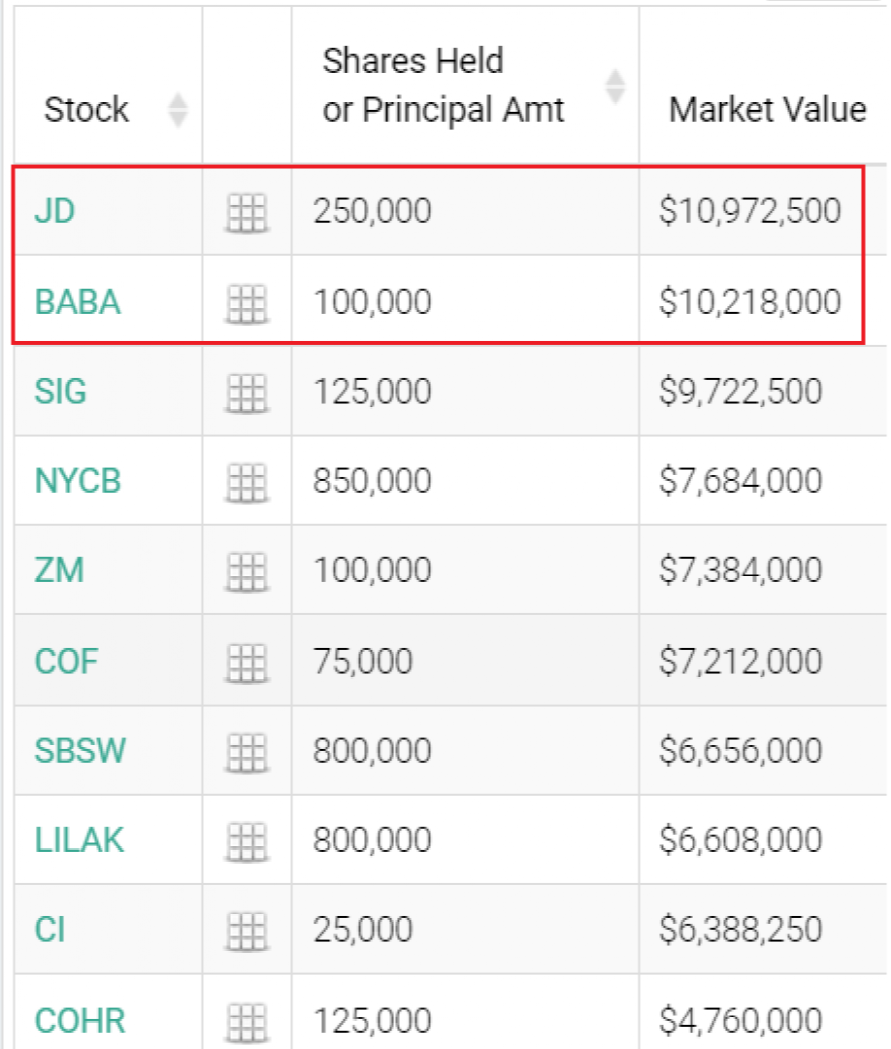Open the LILAK stock link

79,840
